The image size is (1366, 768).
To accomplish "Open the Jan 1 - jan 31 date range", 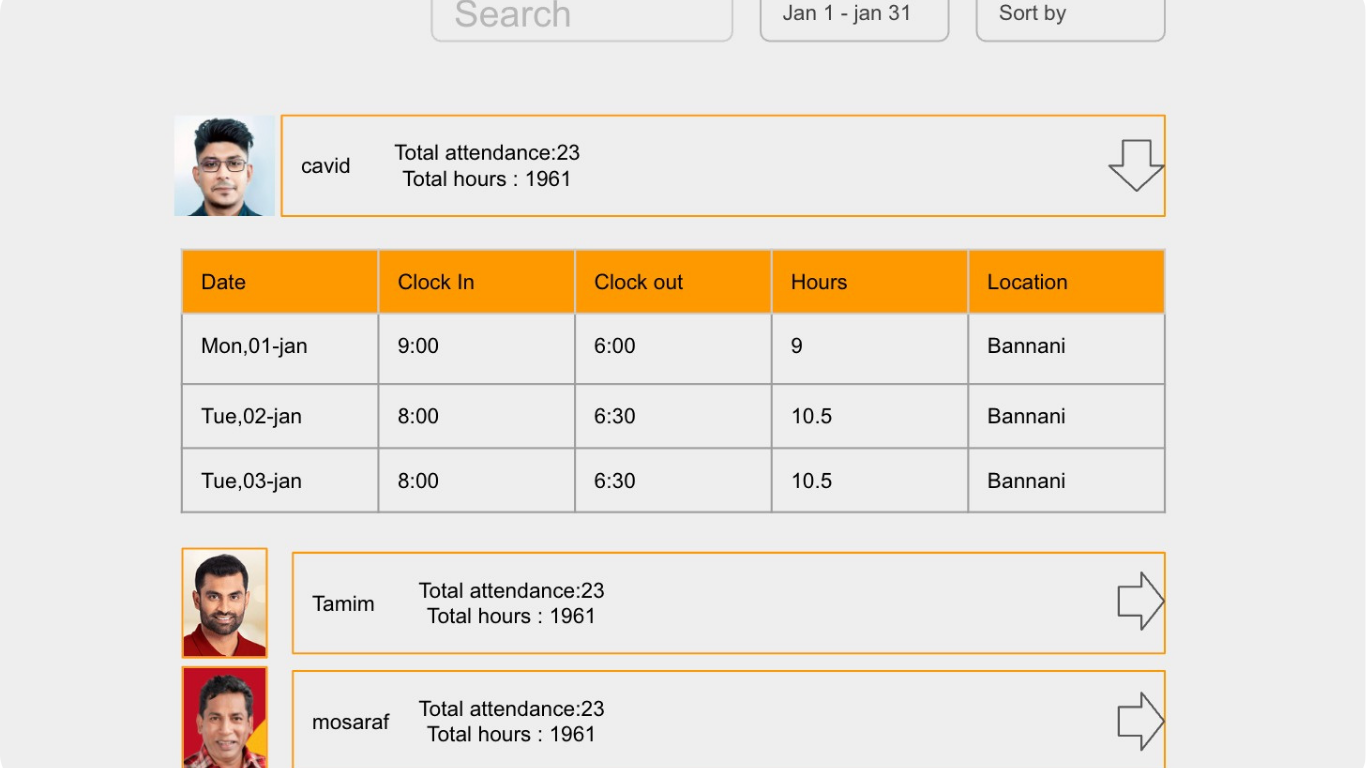I will pyautogui.click(x=854, y=17).
